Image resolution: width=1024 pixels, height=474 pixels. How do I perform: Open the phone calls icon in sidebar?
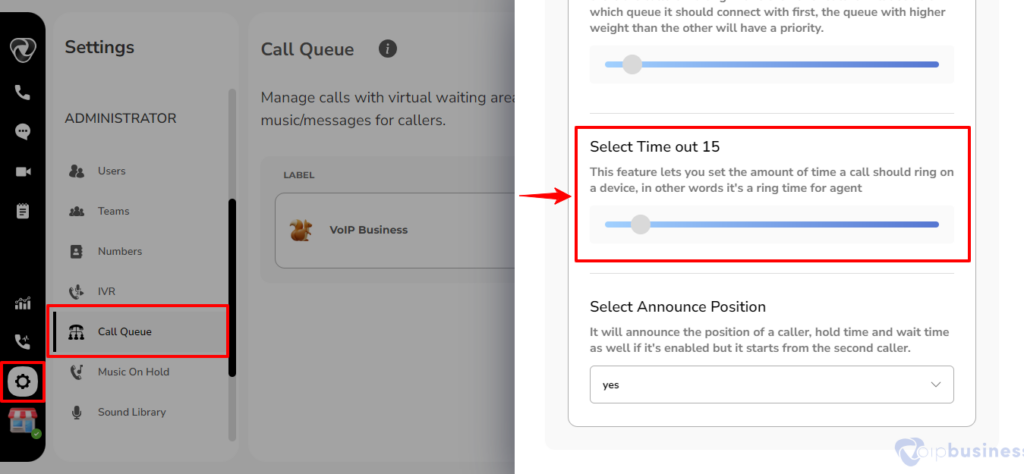[x=23, y=93]
